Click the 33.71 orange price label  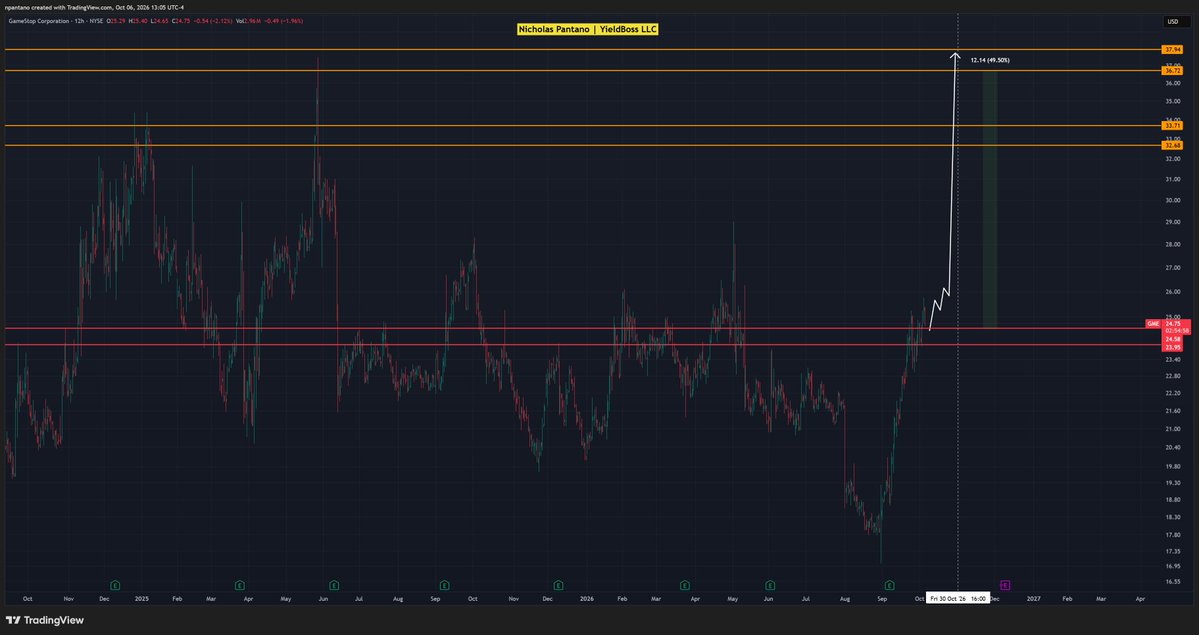[1172, 125]
